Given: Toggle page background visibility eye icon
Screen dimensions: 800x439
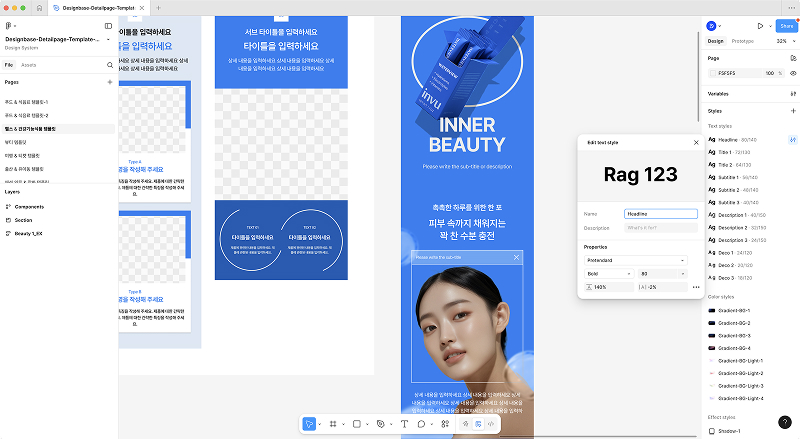Looking at the screenshot, I should [793, 73].
